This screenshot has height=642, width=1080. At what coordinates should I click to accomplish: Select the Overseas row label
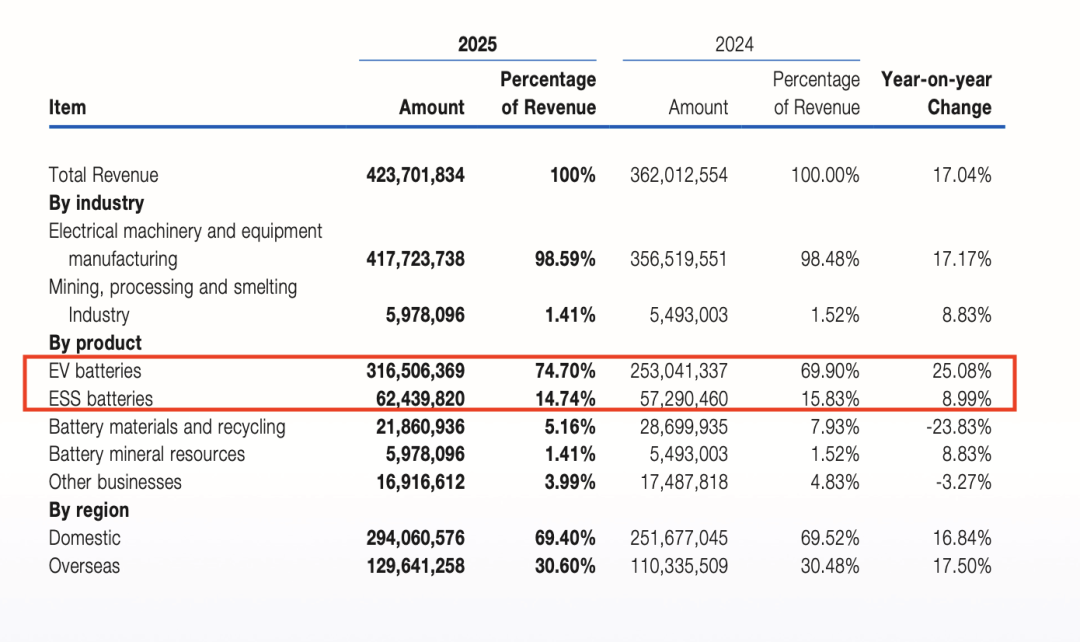tap(84, 566)
